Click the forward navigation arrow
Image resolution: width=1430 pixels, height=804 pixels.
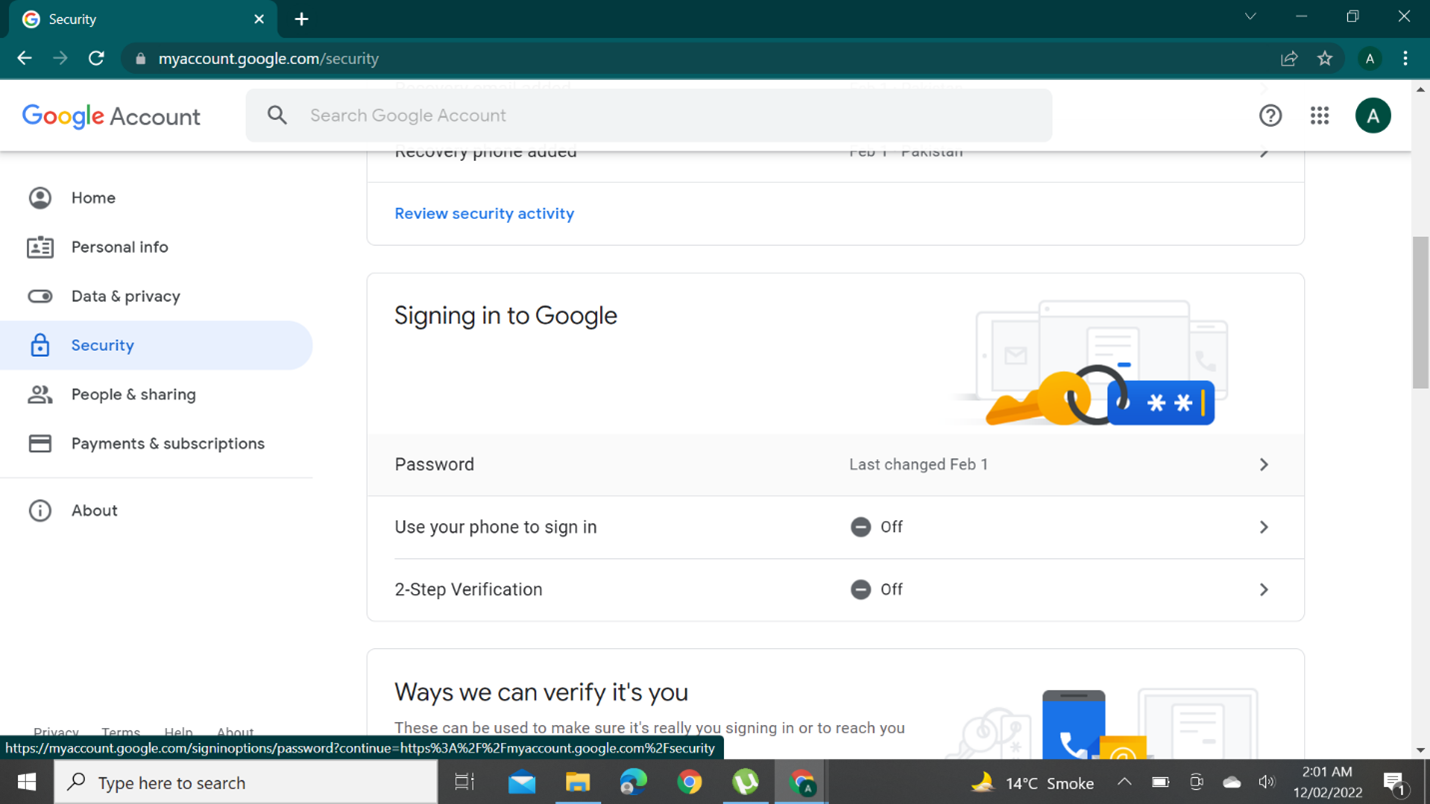60,59
